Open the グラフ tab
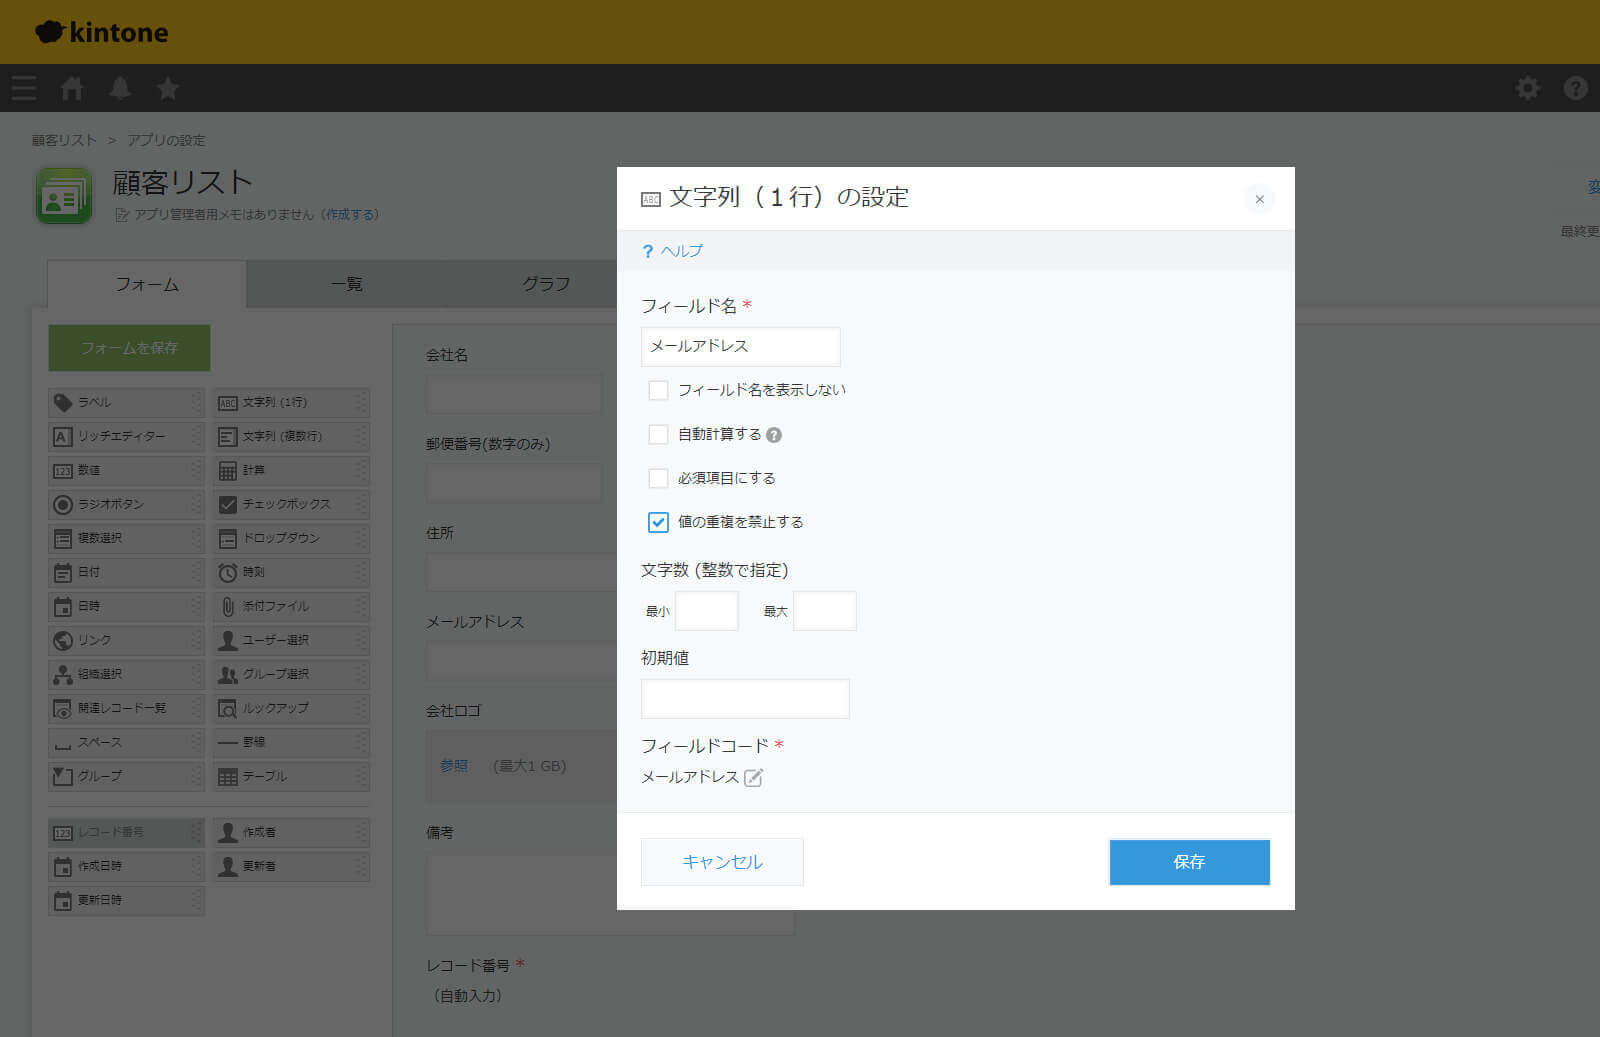The image size is (1600, 1037). [x=545, y=284]
